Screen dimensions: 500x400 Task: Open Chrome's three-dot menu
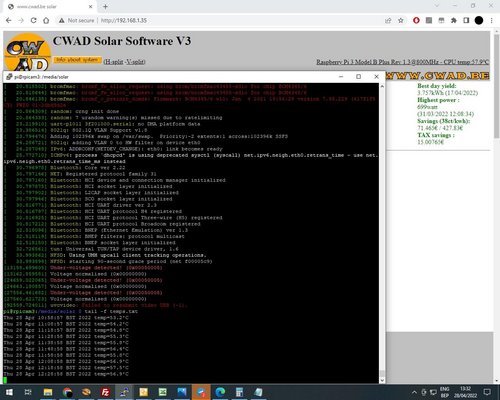492,20
